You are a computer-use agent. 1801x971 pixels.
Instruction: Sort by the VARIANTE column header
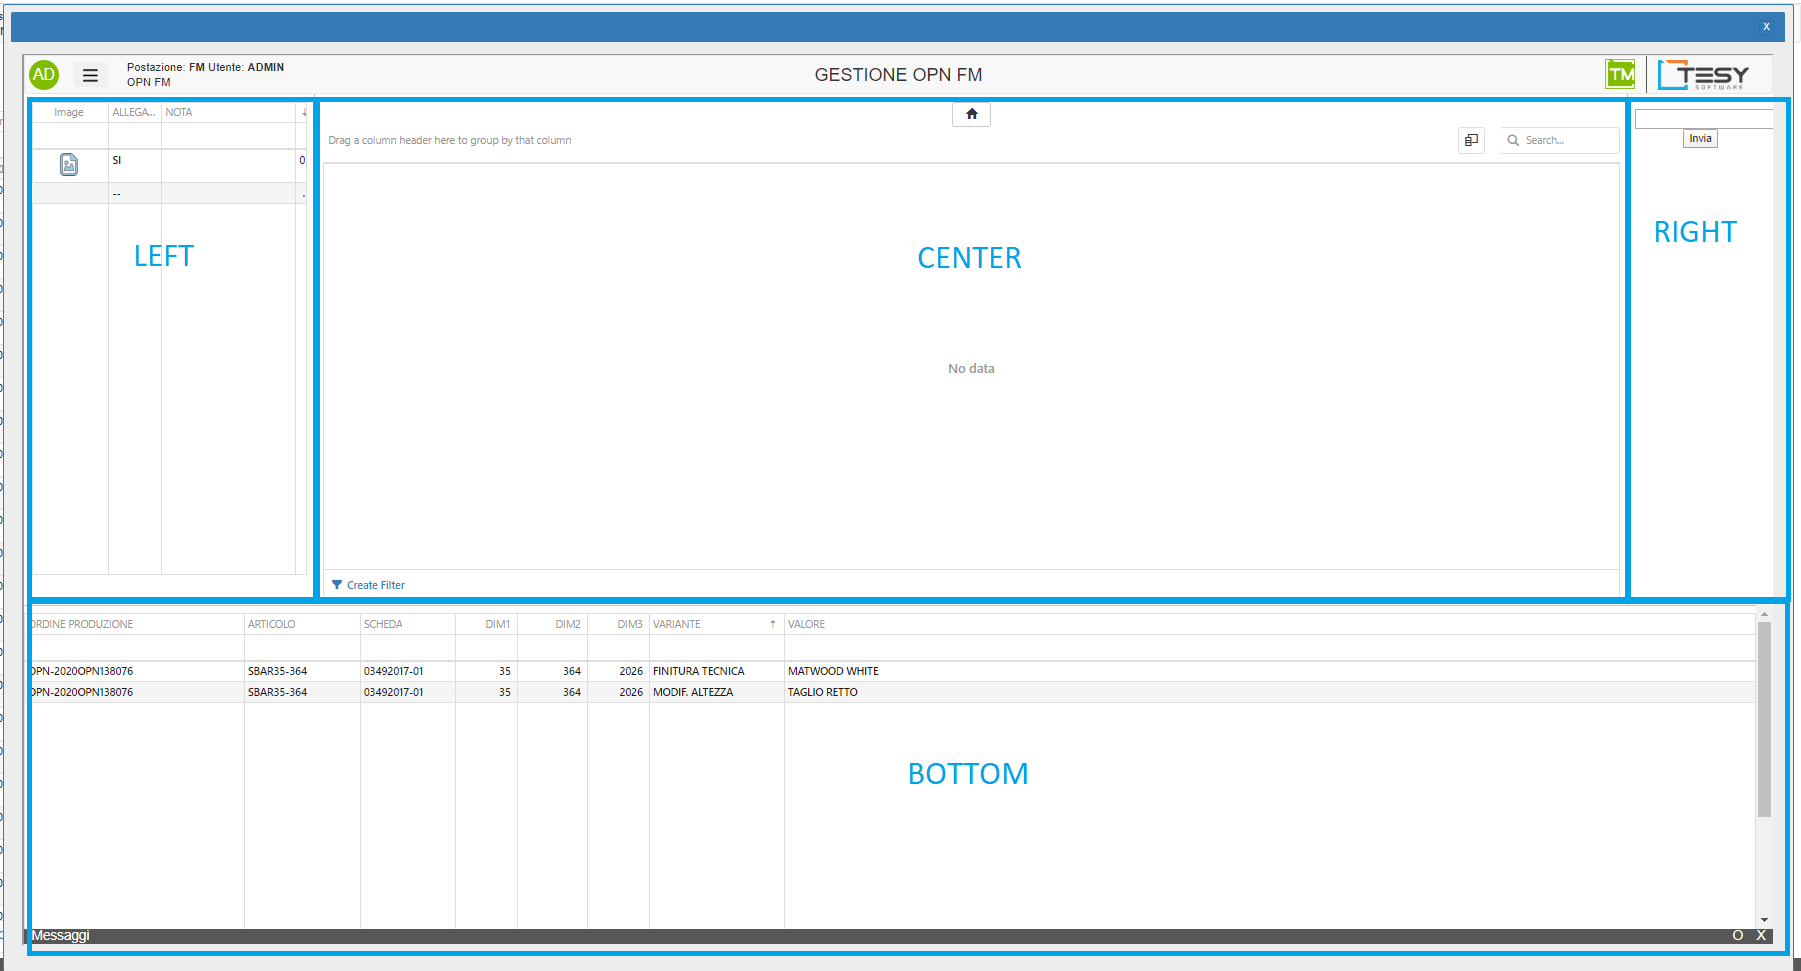tap(677, 624)
